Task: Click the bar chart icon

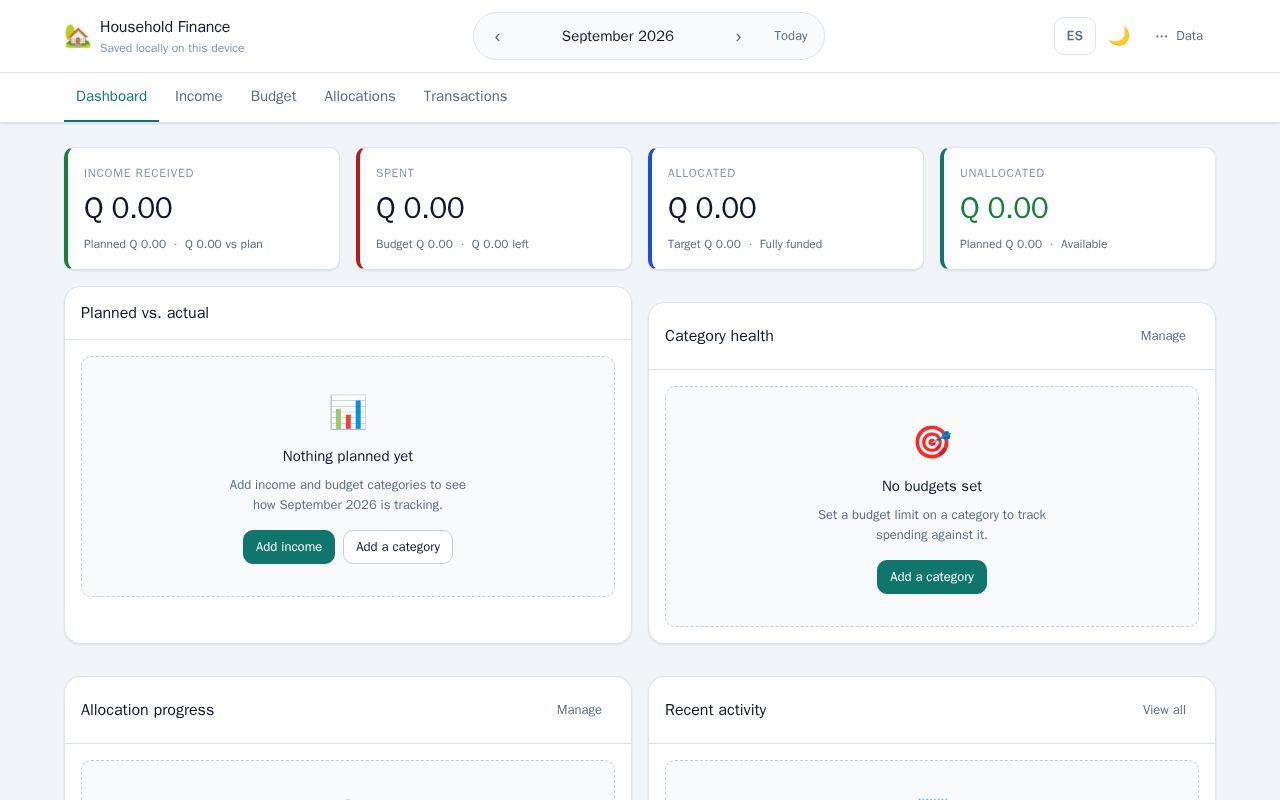Action: point(348,412)
